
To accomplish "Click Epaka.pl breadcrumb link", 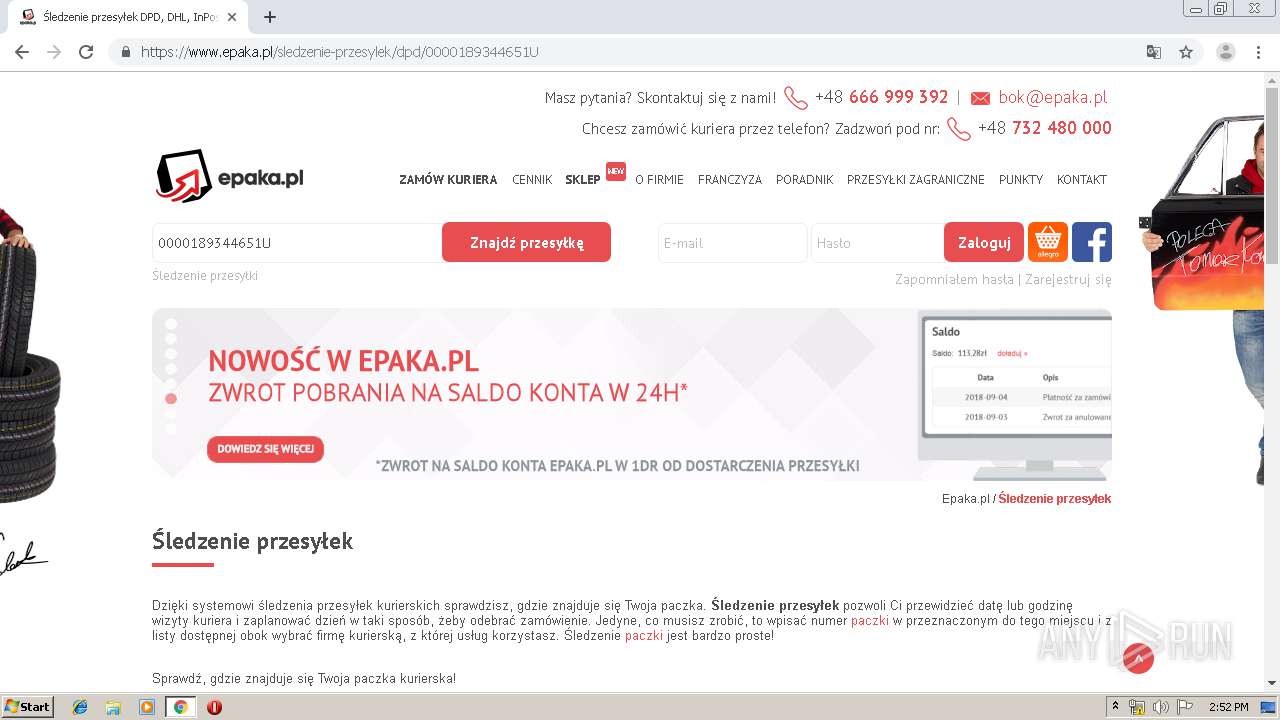I will (x=965, y=499).
